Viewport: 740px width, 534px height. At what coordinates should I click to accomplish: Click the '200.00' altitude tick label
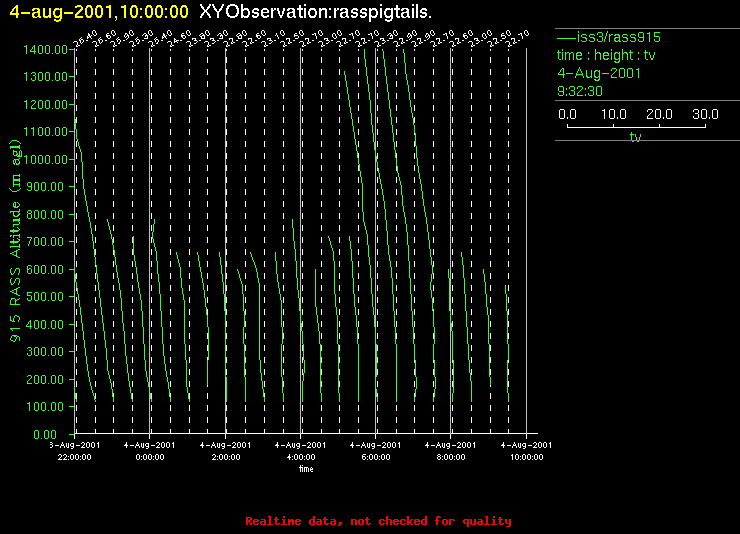[x=45, y=379]
